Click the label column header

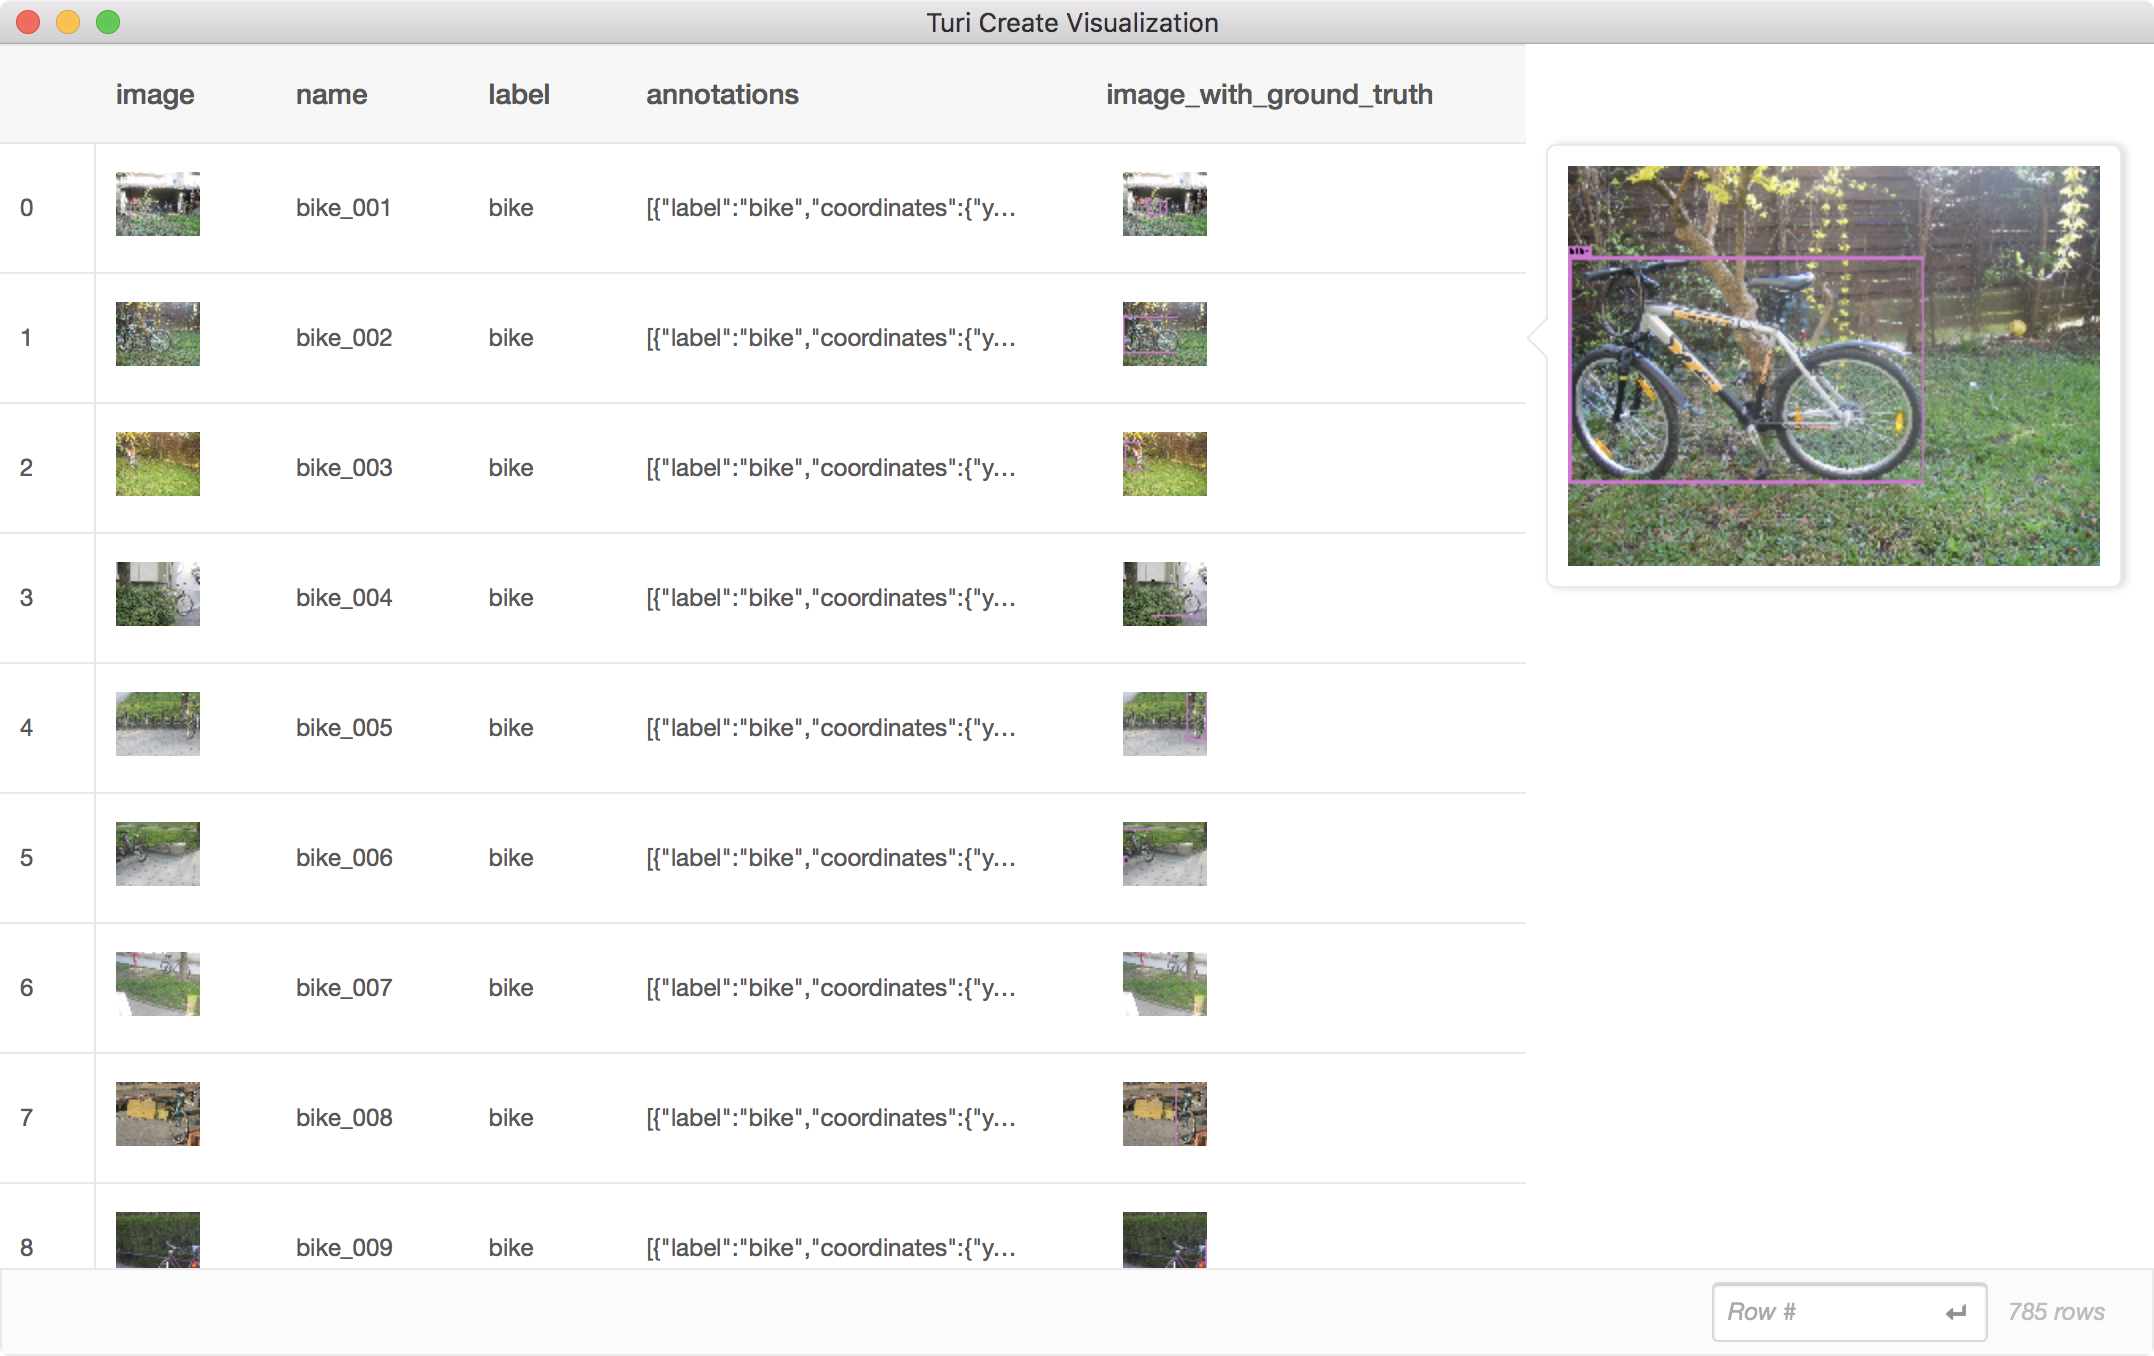518,95
